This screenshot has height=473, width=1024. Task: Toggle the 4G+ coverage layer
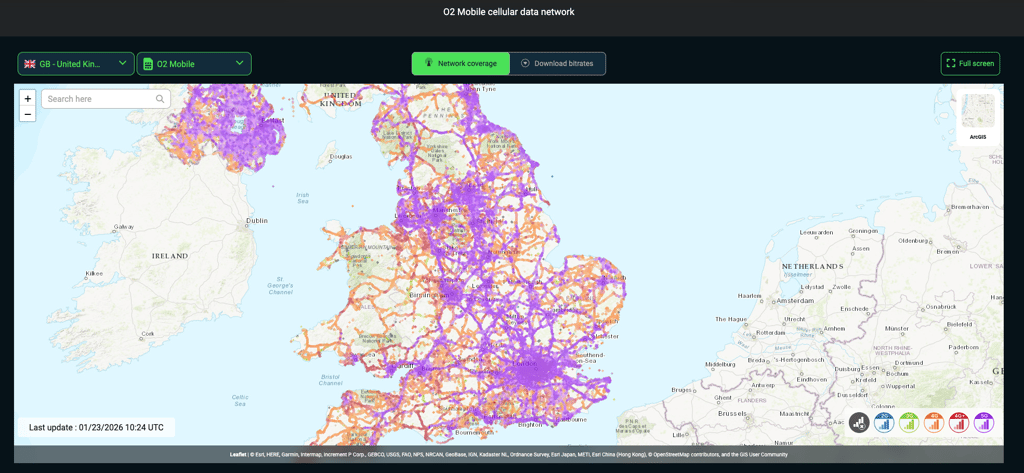[959, 423]
